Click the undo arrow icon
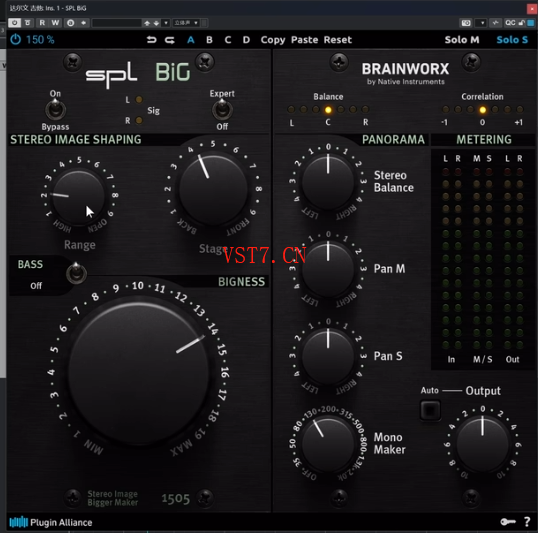This screenshot has width=538, height=533. pyautogui.click(x=151, y=40)
